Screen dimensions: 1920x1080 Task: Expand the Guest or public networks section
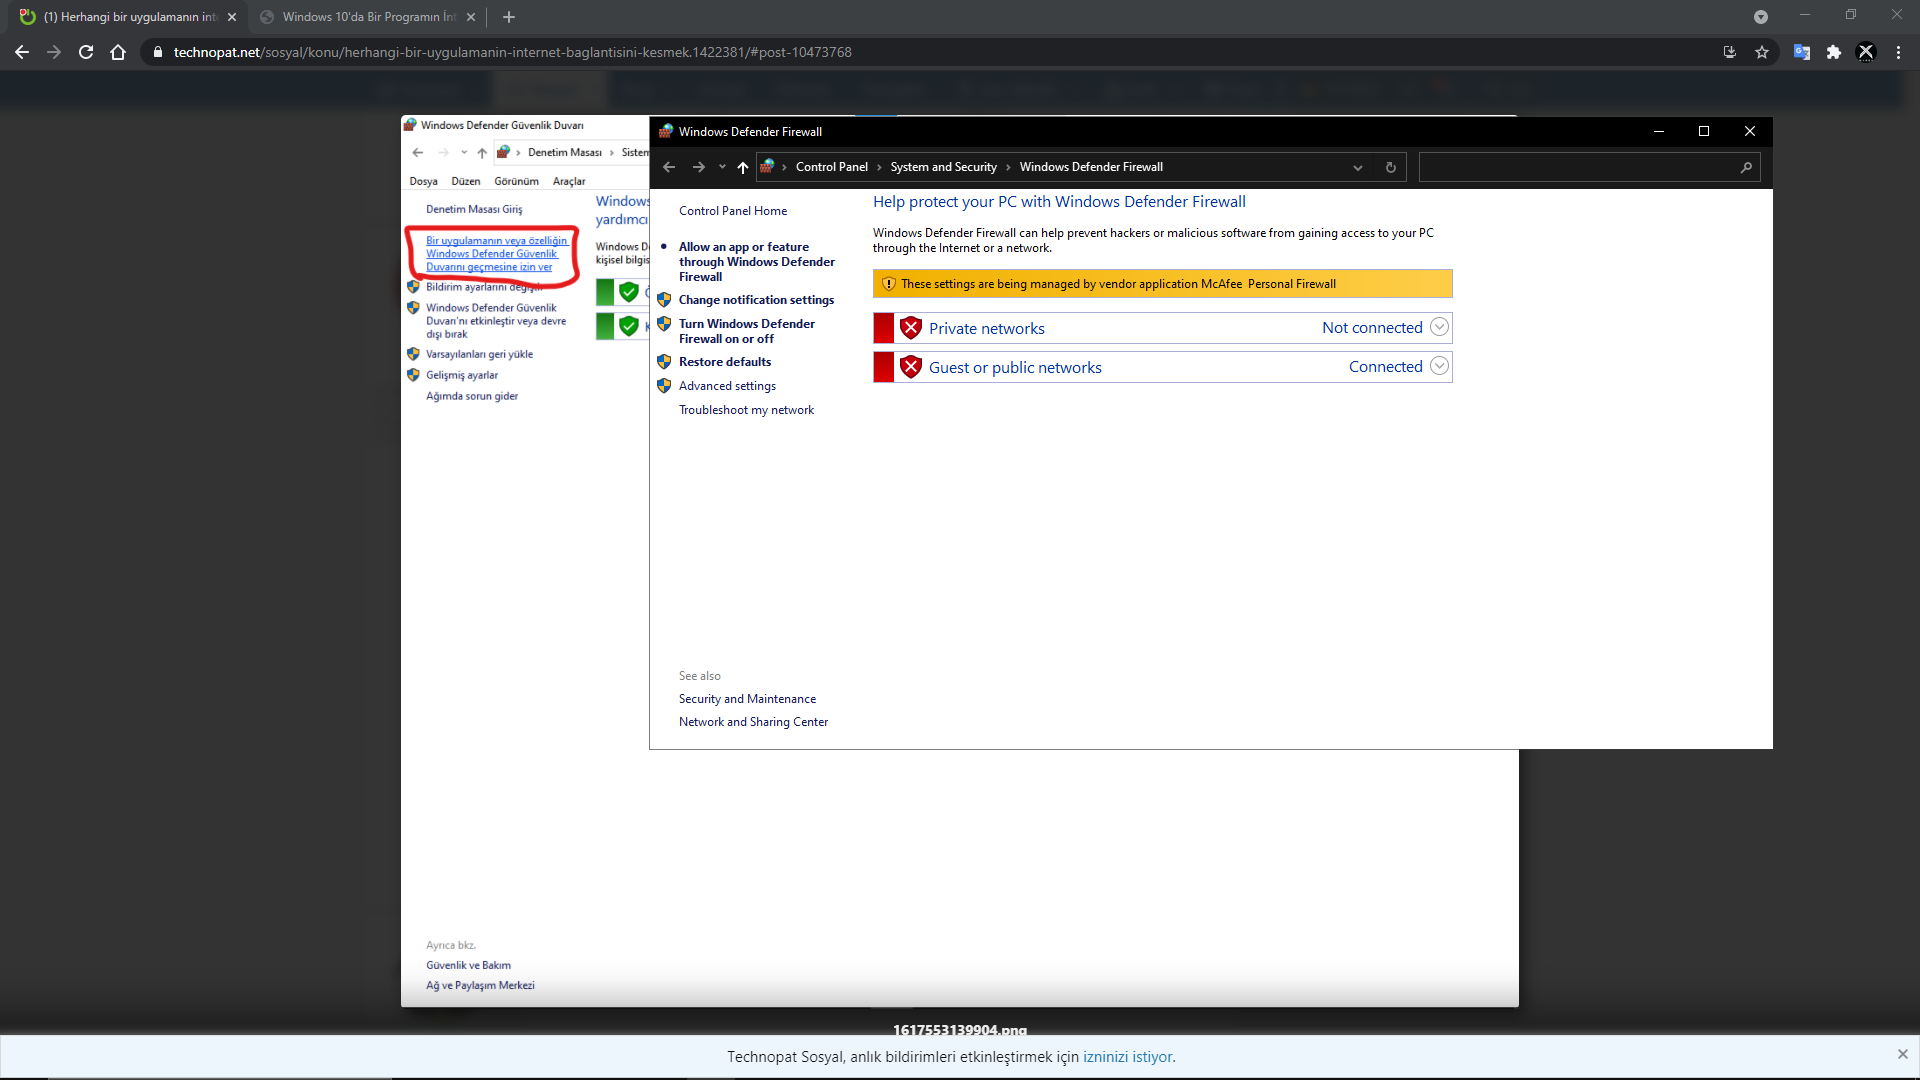click(x=1439, y=366)
